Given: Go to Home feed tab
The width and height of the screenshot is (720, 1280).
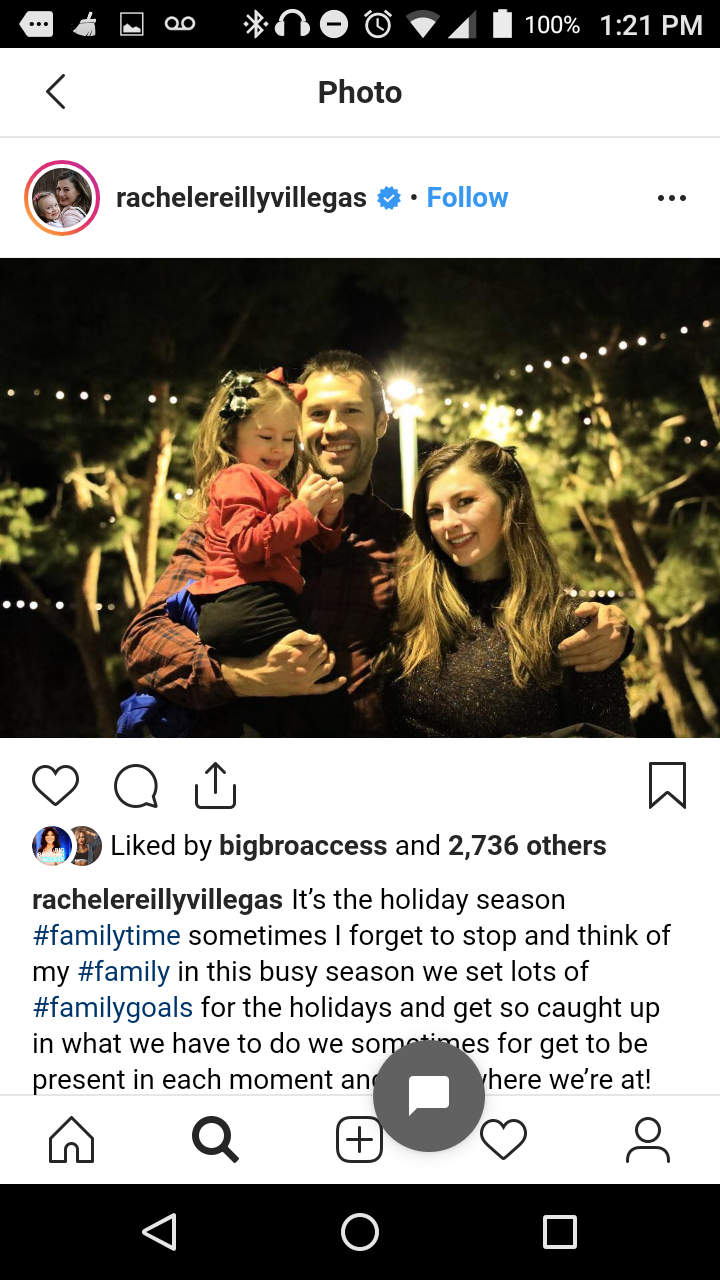Looking at the screenshot, I should pyautogui.click(x=71, y=1140).
